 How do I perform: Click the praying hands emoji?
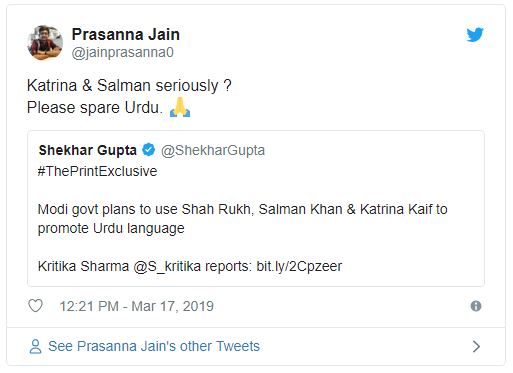click(180, 107)
